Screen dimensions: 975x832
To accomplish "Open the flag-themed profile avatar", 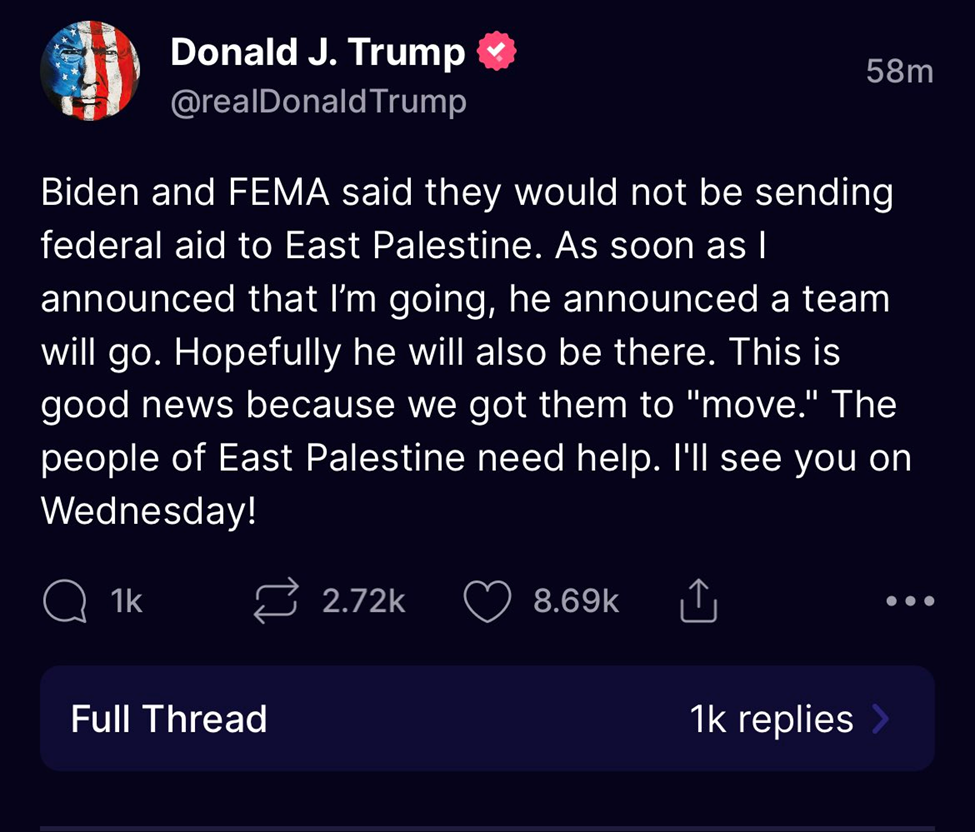I will click(x=89, y=71).
